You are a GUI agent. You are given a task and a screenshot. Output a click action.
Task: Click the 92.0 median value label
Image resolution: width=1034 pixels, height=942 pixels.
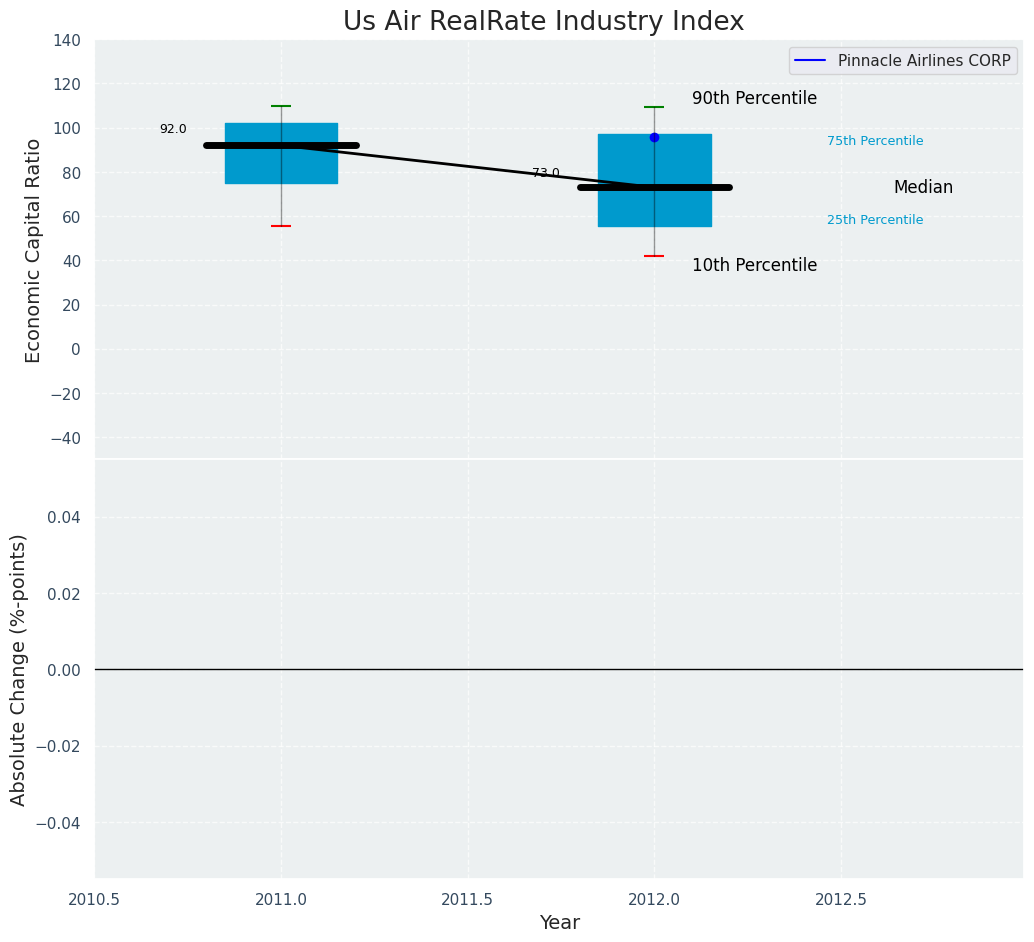(173, 129)
